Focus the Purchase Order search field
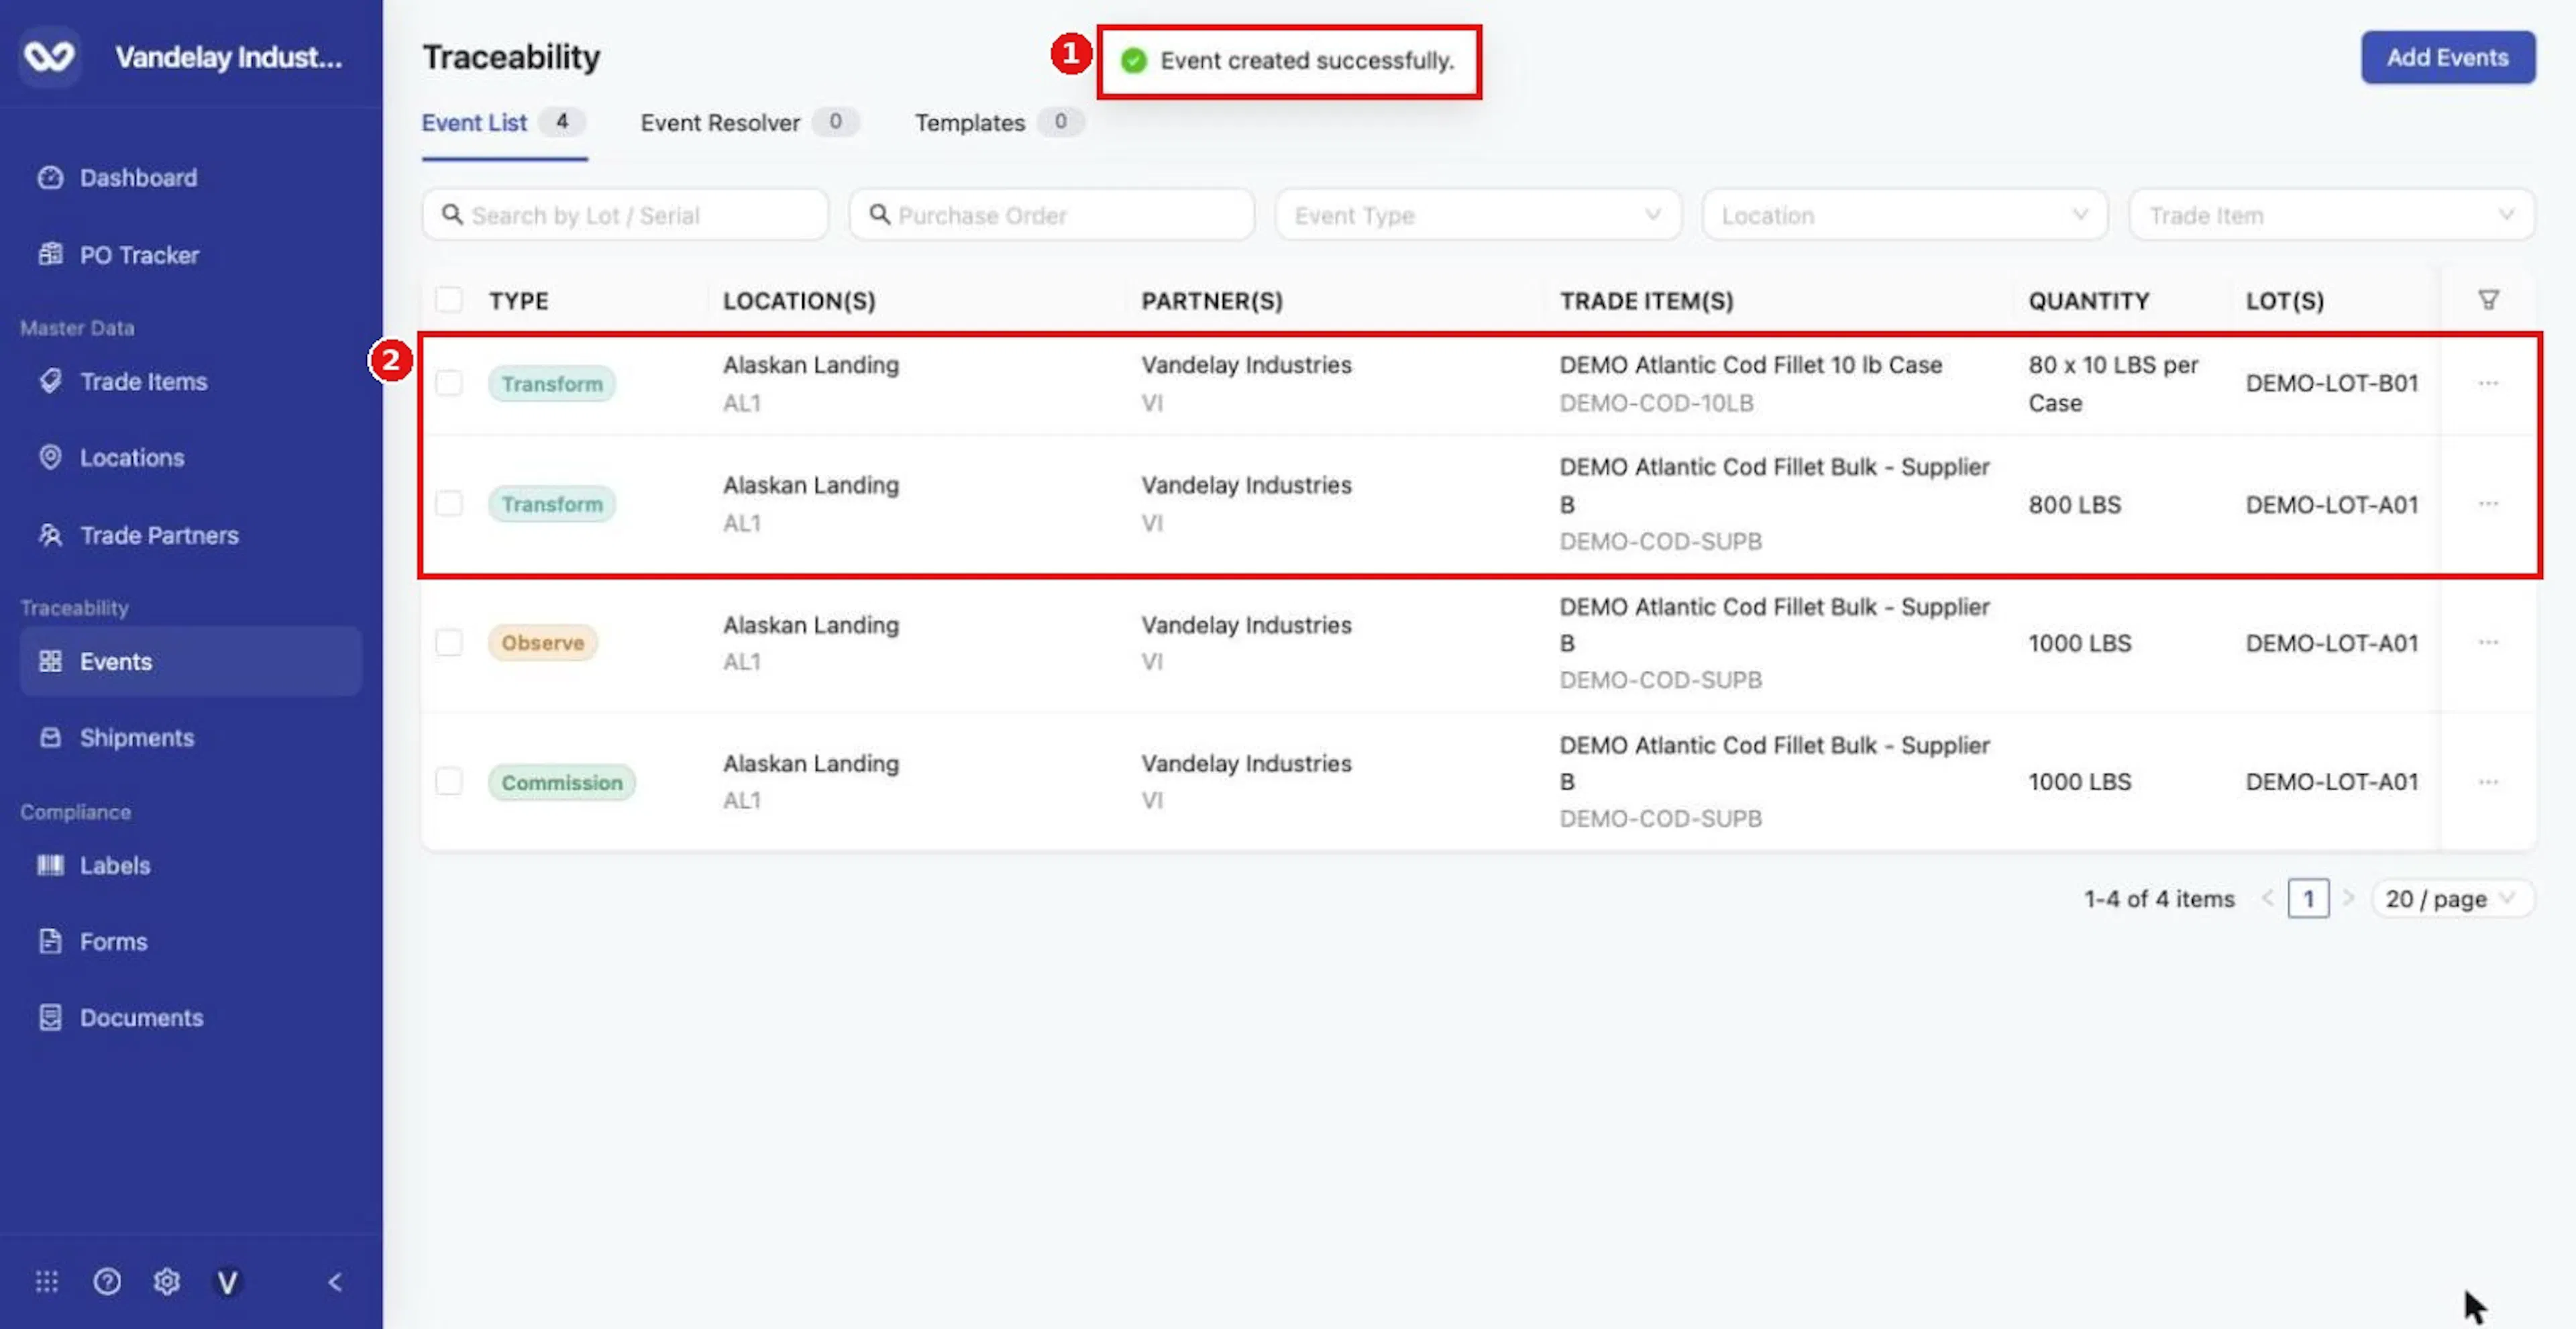Viewport: 2576px width, 1329px height. pyautogui.click(x=1051, y=215)
